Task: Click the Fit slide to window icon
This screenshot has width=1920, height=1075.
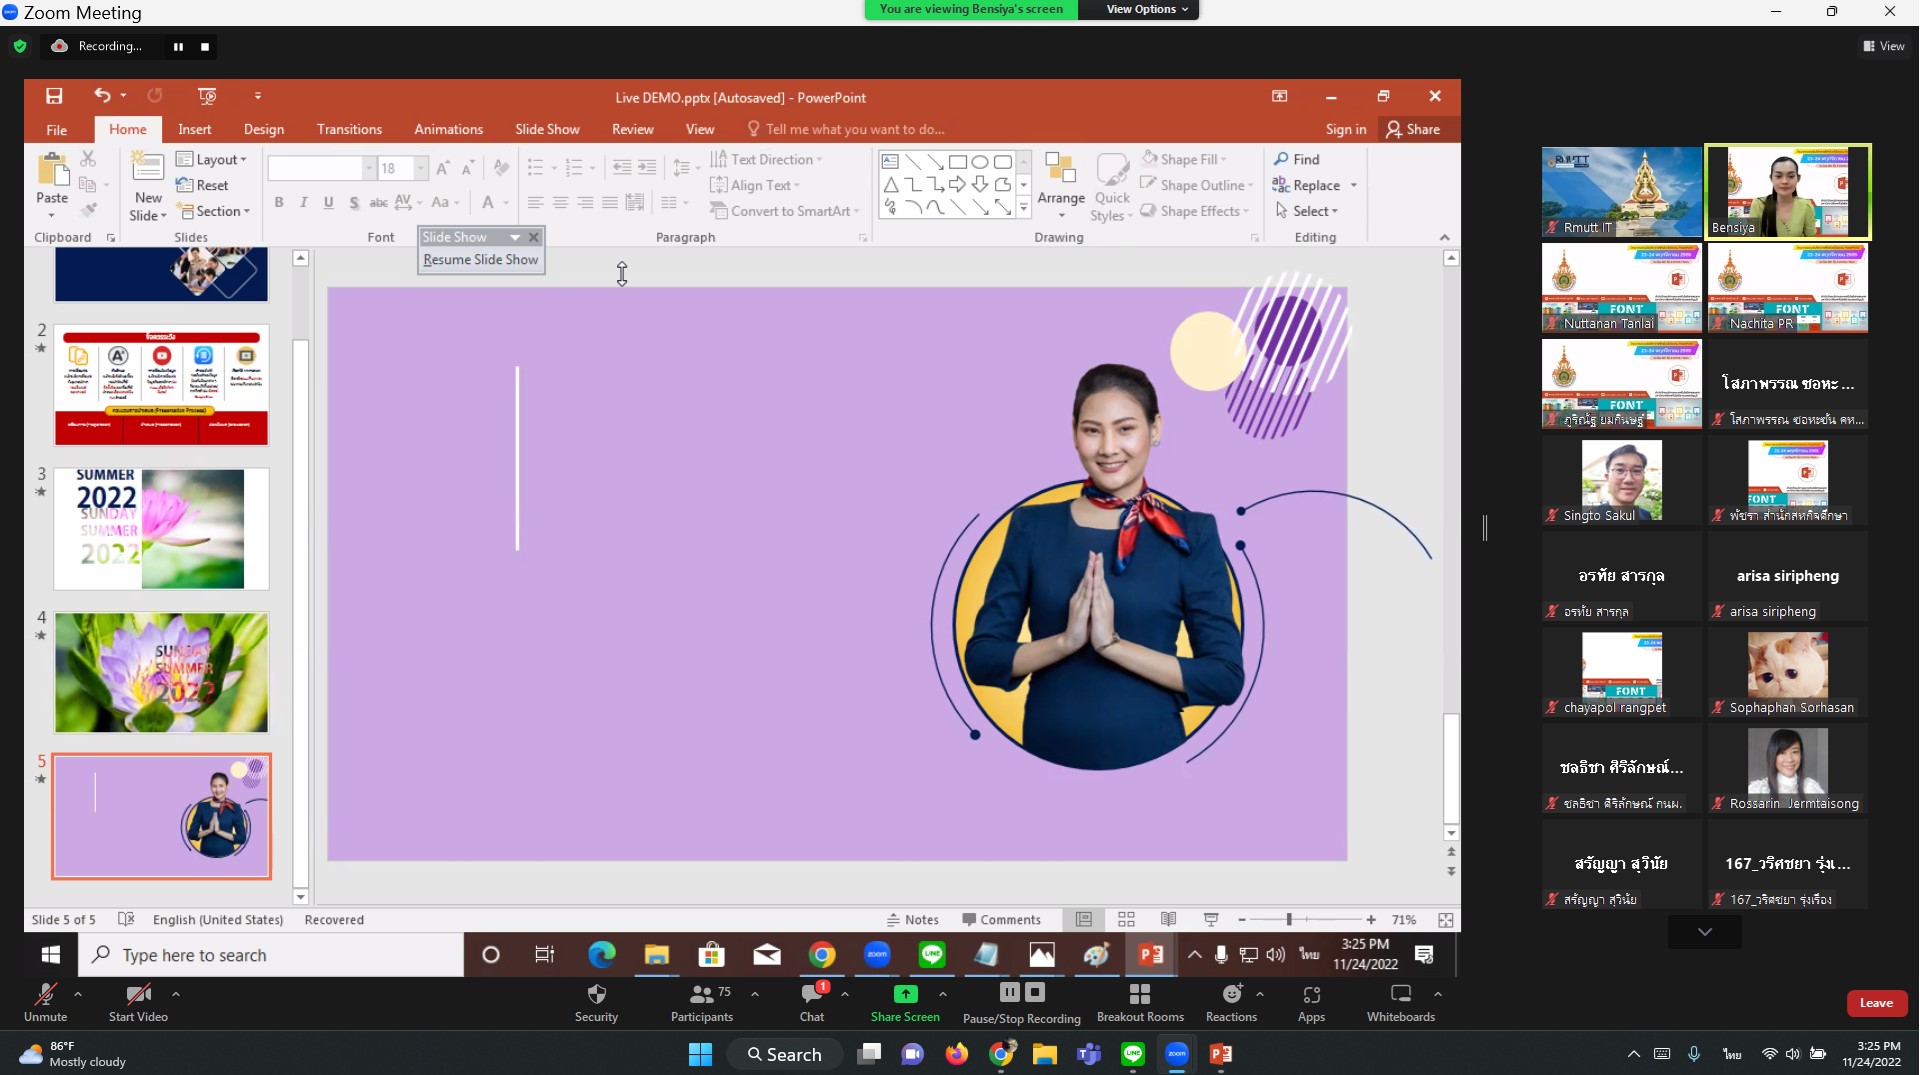Action: [1445, 919]
